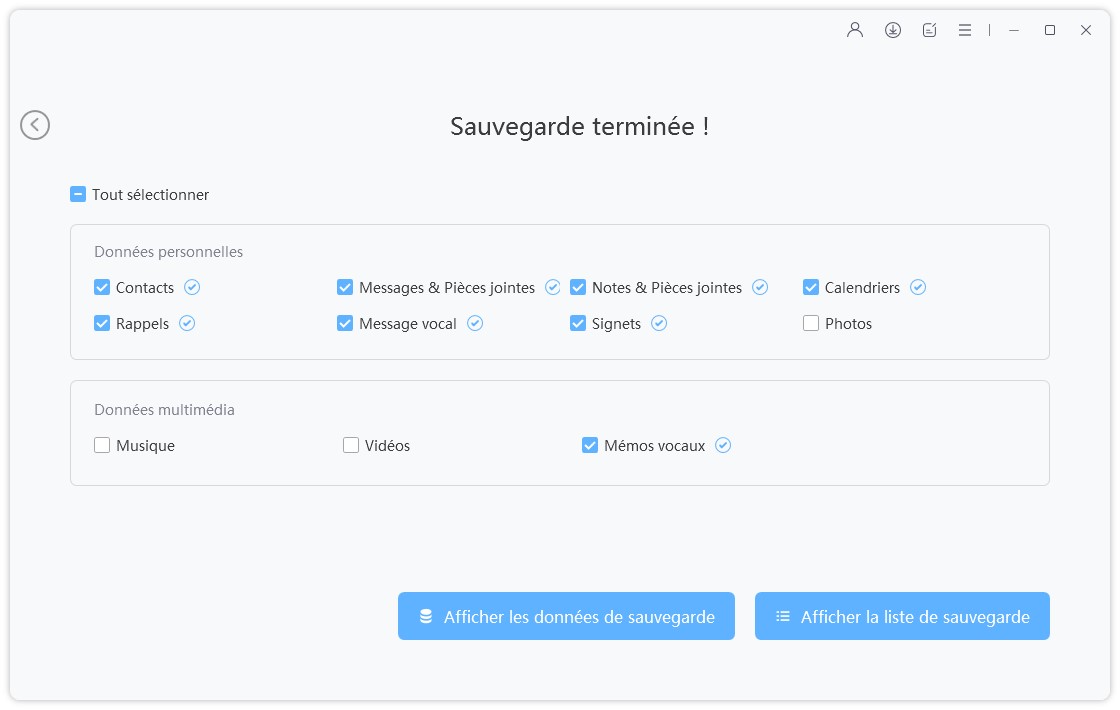
Task: Click Afficher la liste de sauvegarde button
Action: tap(902, 616)
